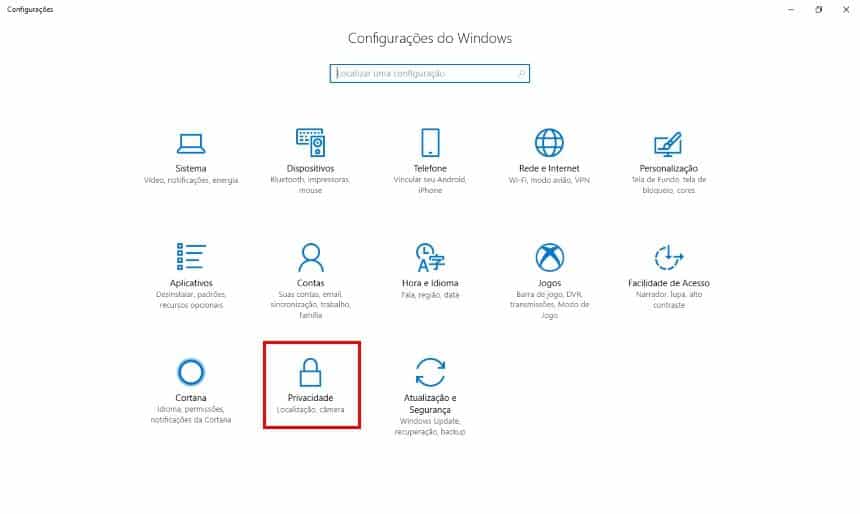Click the Telefone label
This screenshot has height=514, width=860.
[x=430, y=168]
